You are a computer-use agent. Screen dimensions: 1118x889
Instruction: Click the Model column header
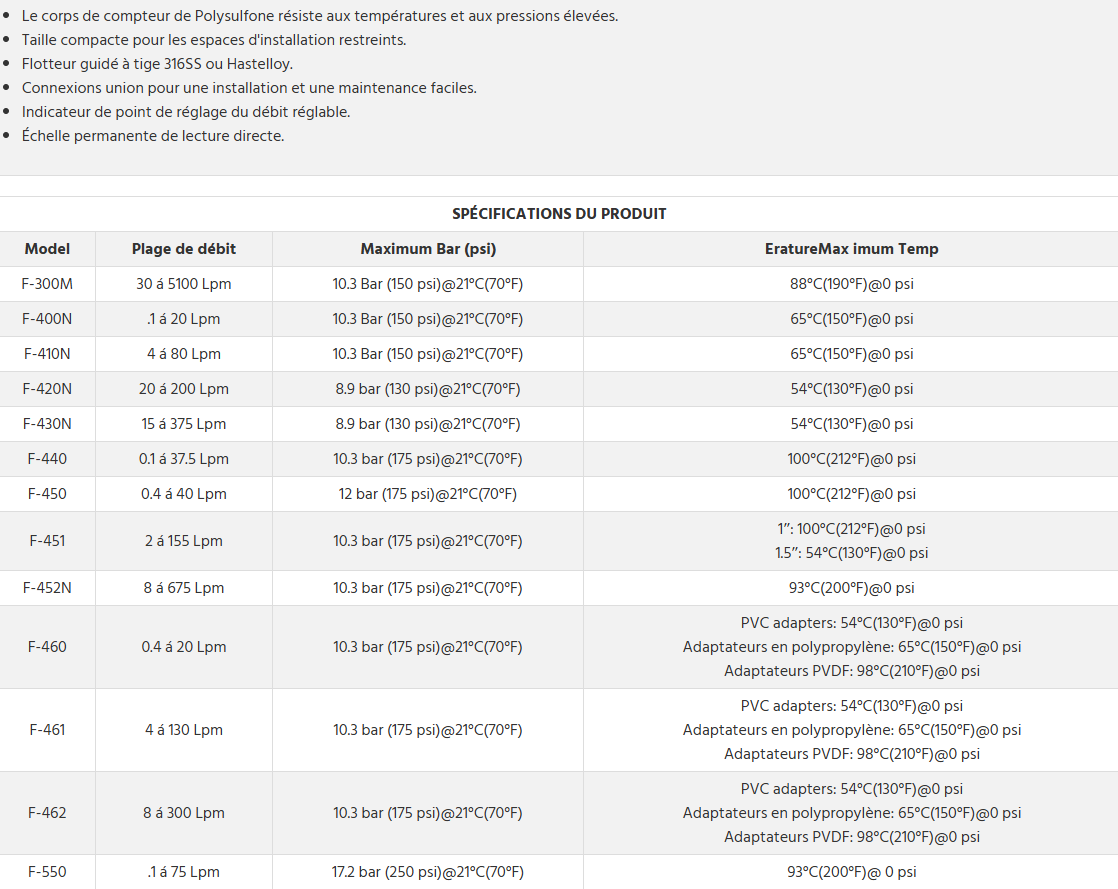[x=47, y=249]
